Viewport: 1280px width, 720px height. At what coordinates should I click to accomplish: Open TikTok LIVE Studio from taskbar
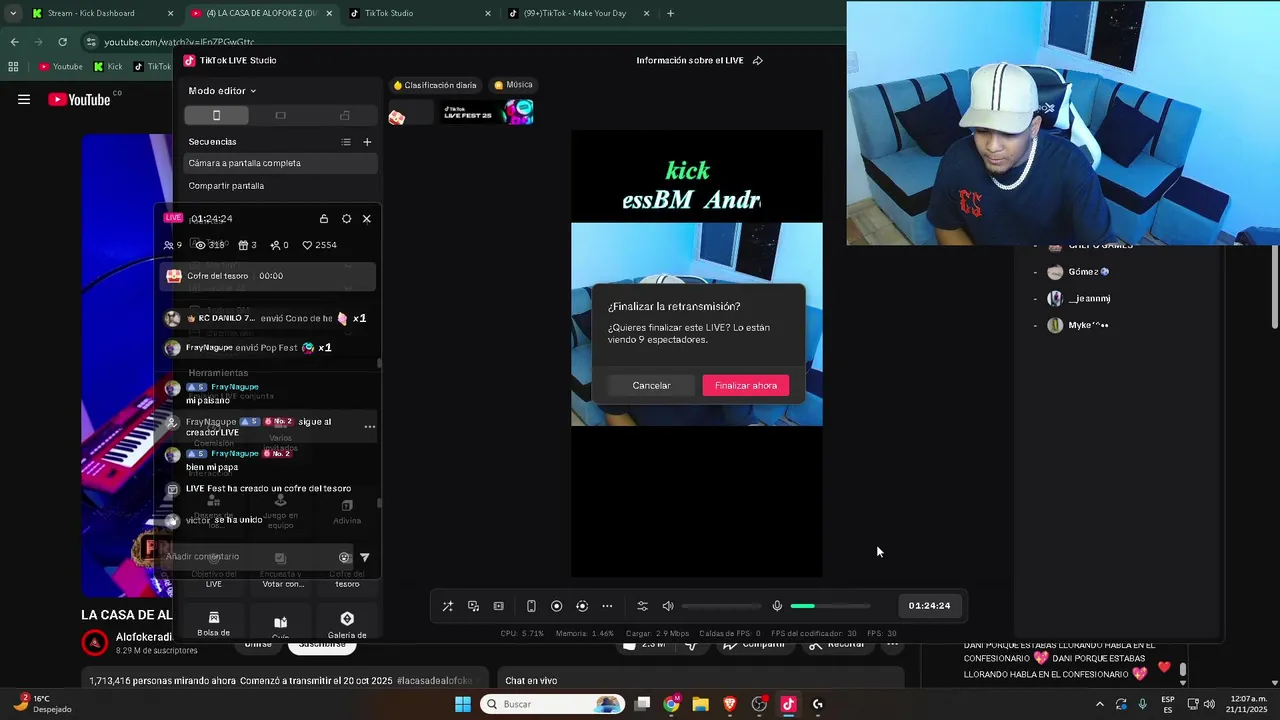788,704
